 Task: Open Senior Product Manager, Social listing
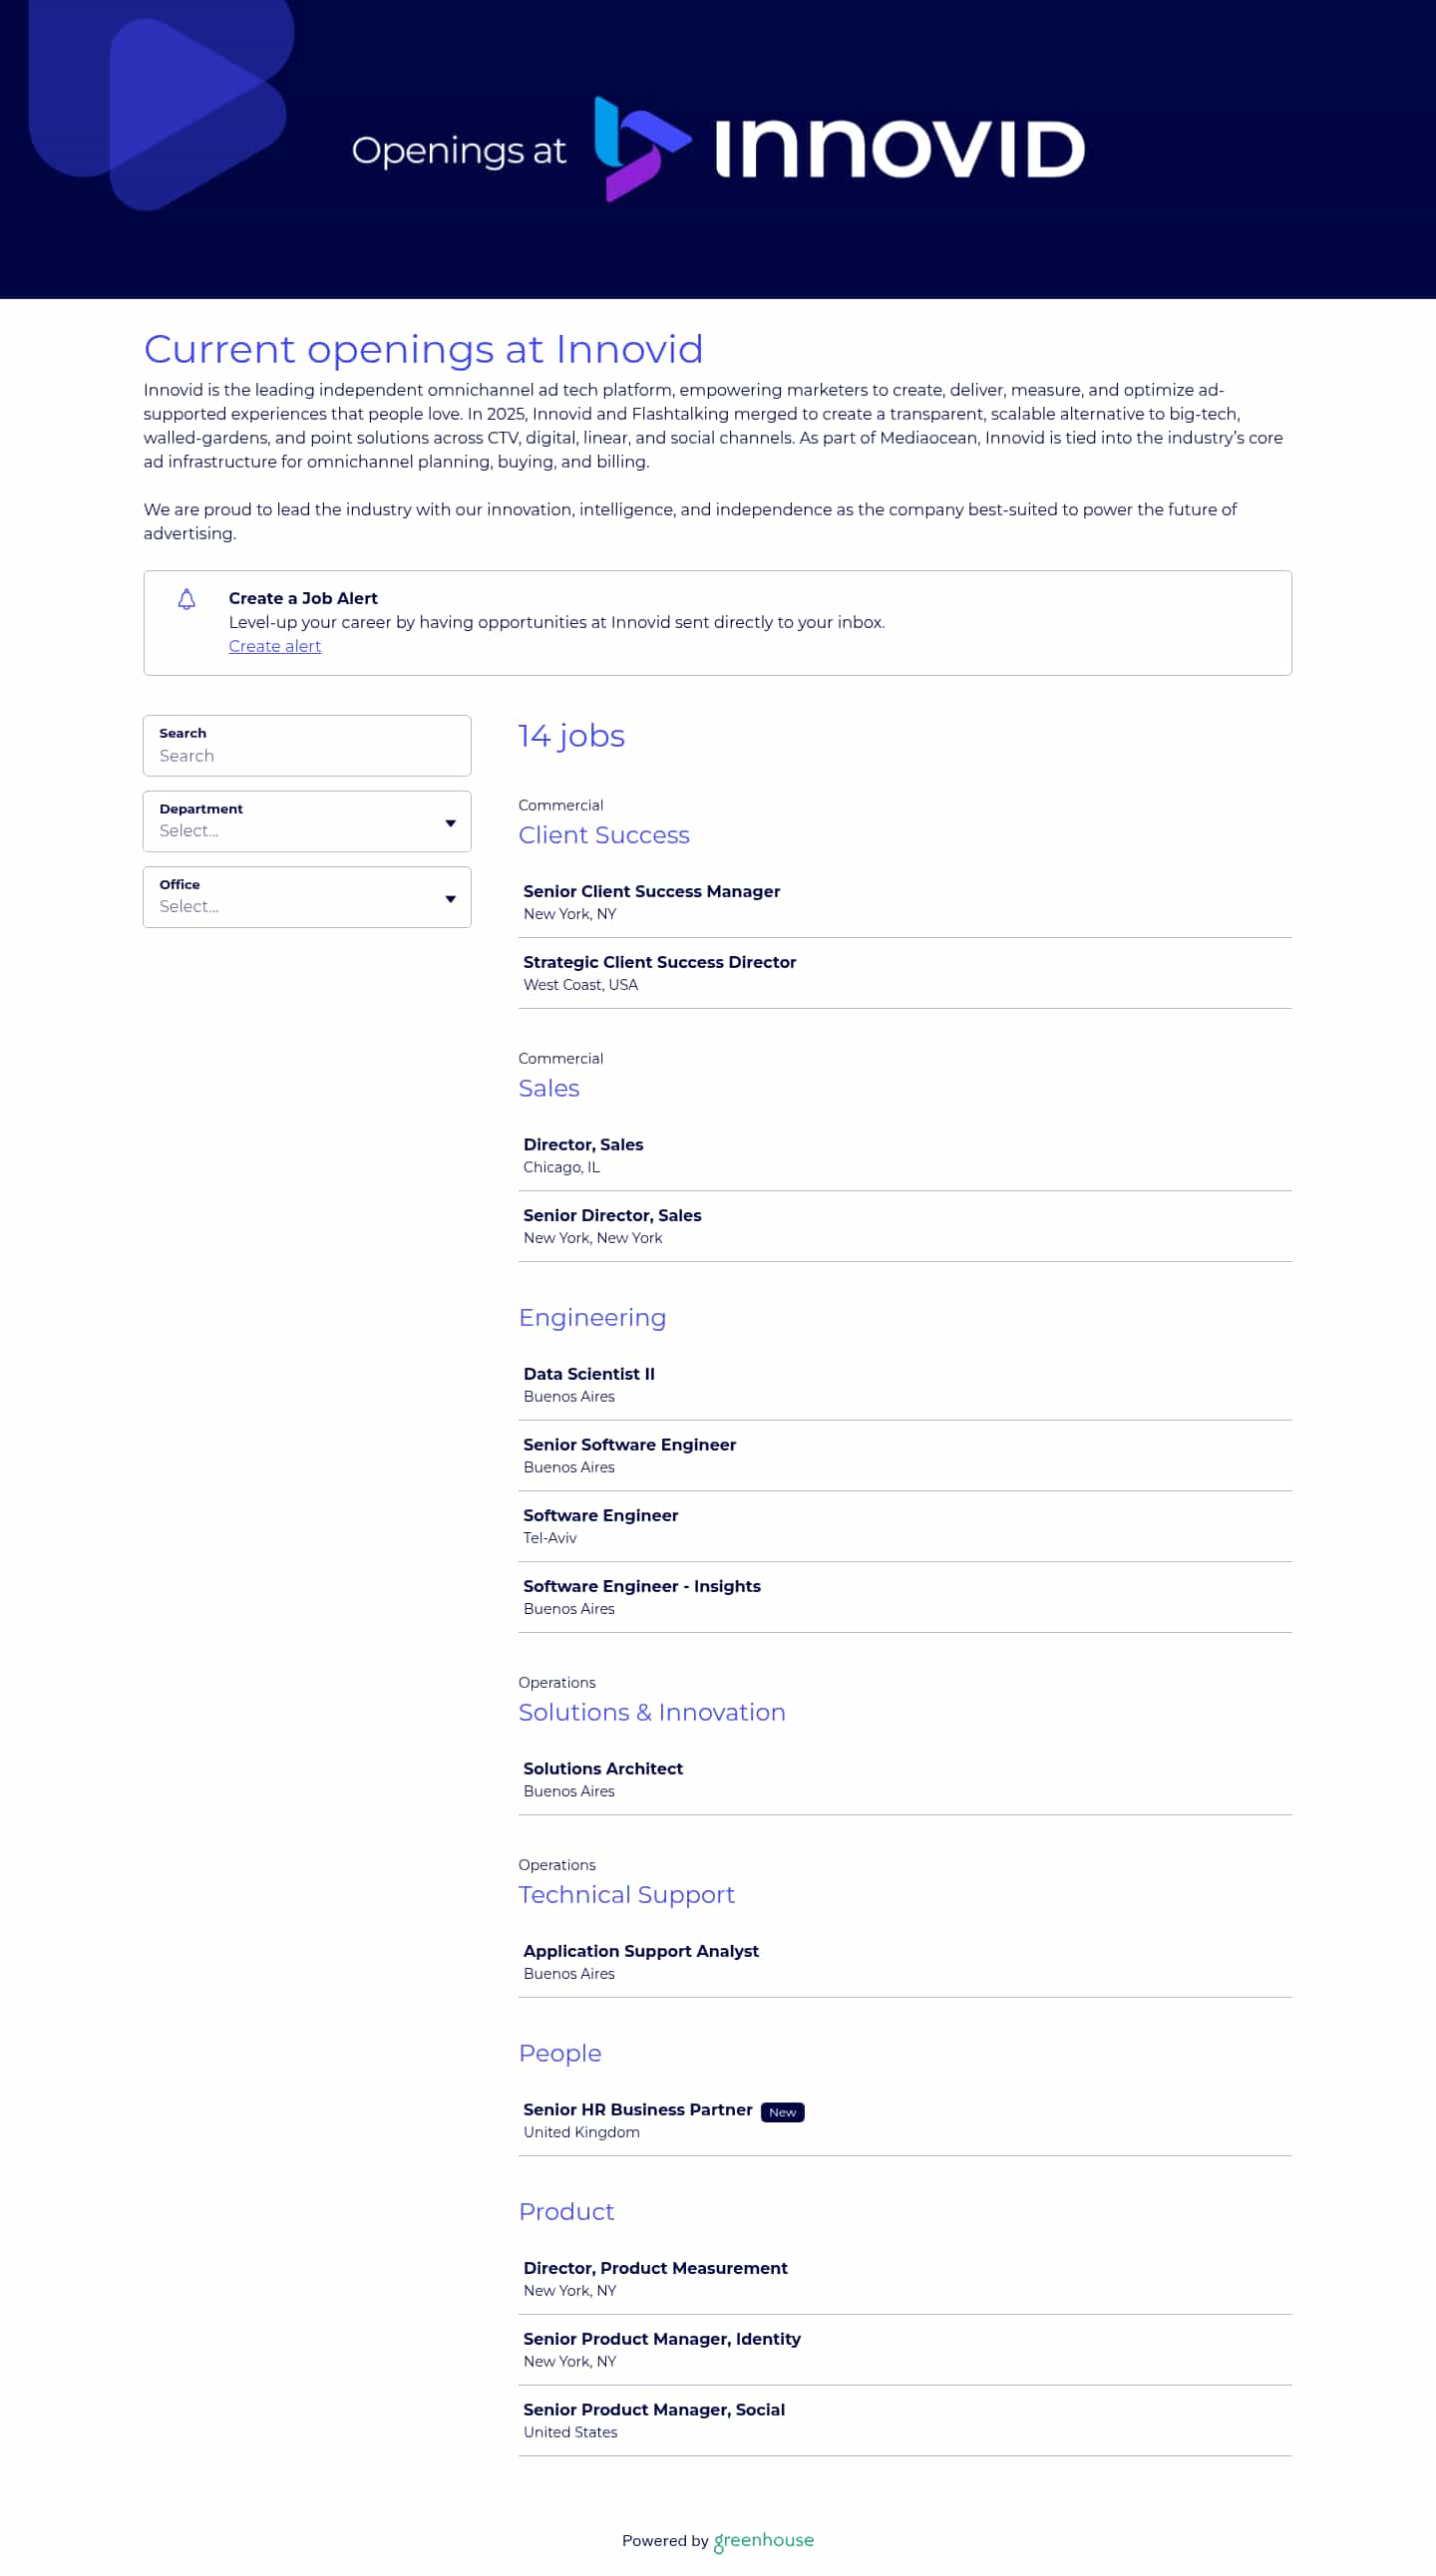tap(905, 2421)
